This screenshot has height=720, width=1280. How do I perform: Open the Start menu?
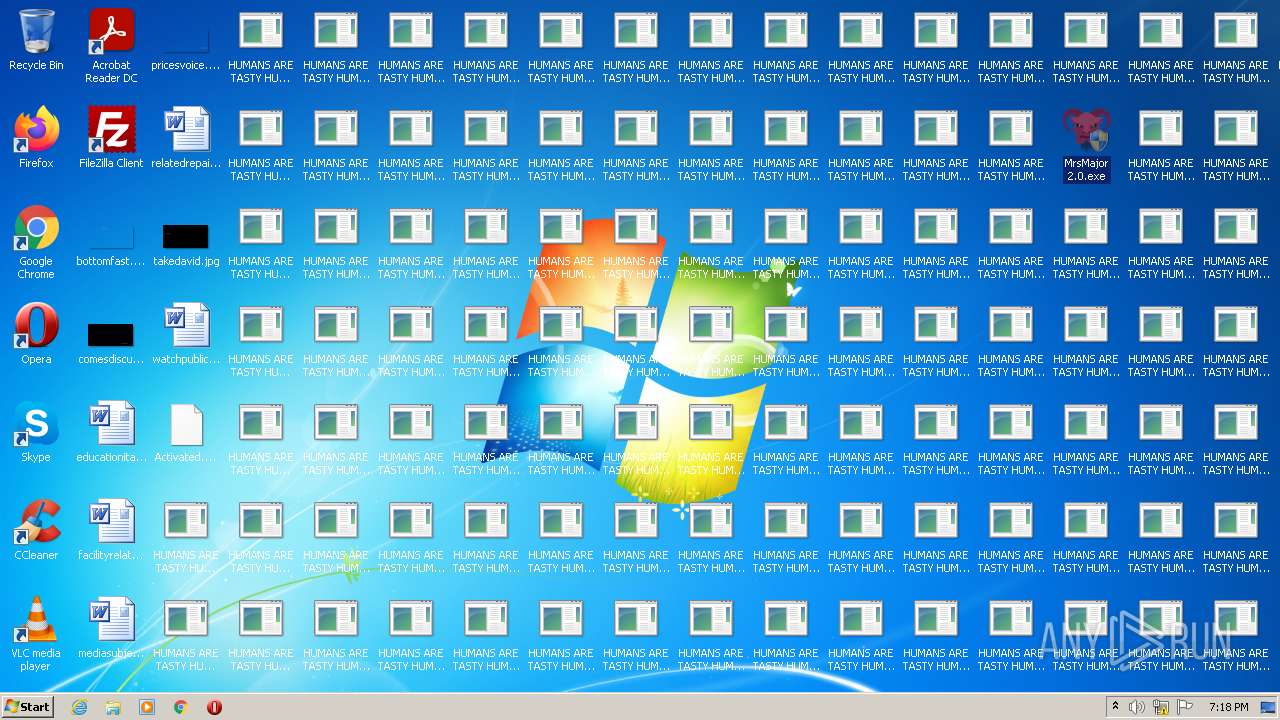[27, 707]
